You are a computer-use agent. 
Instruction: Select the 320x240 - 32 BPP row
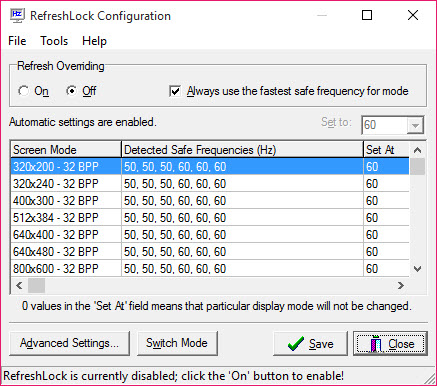[210, 183]
